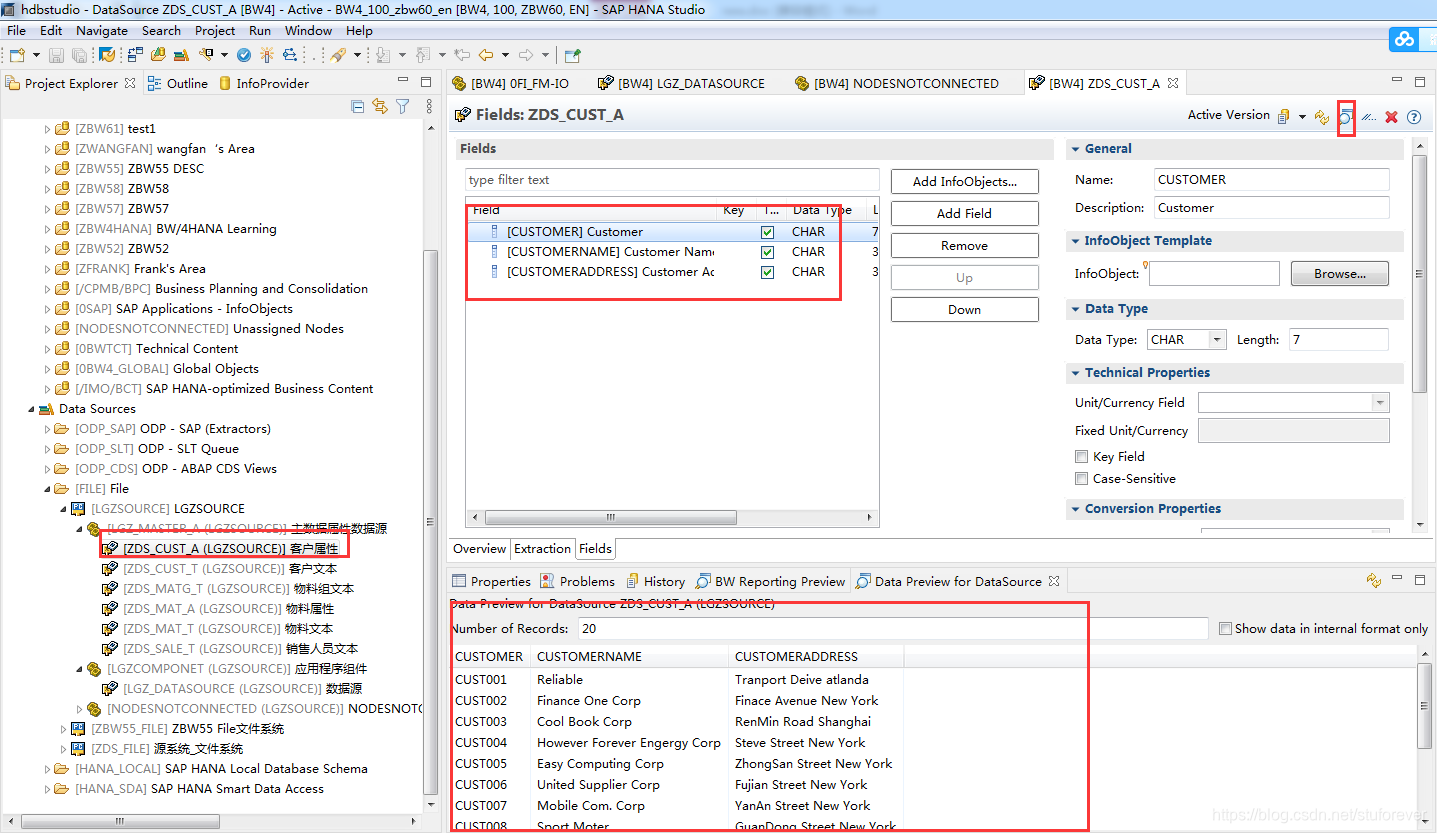
Task: Switch to the Overview tab
Action: [x=479, y=548]
